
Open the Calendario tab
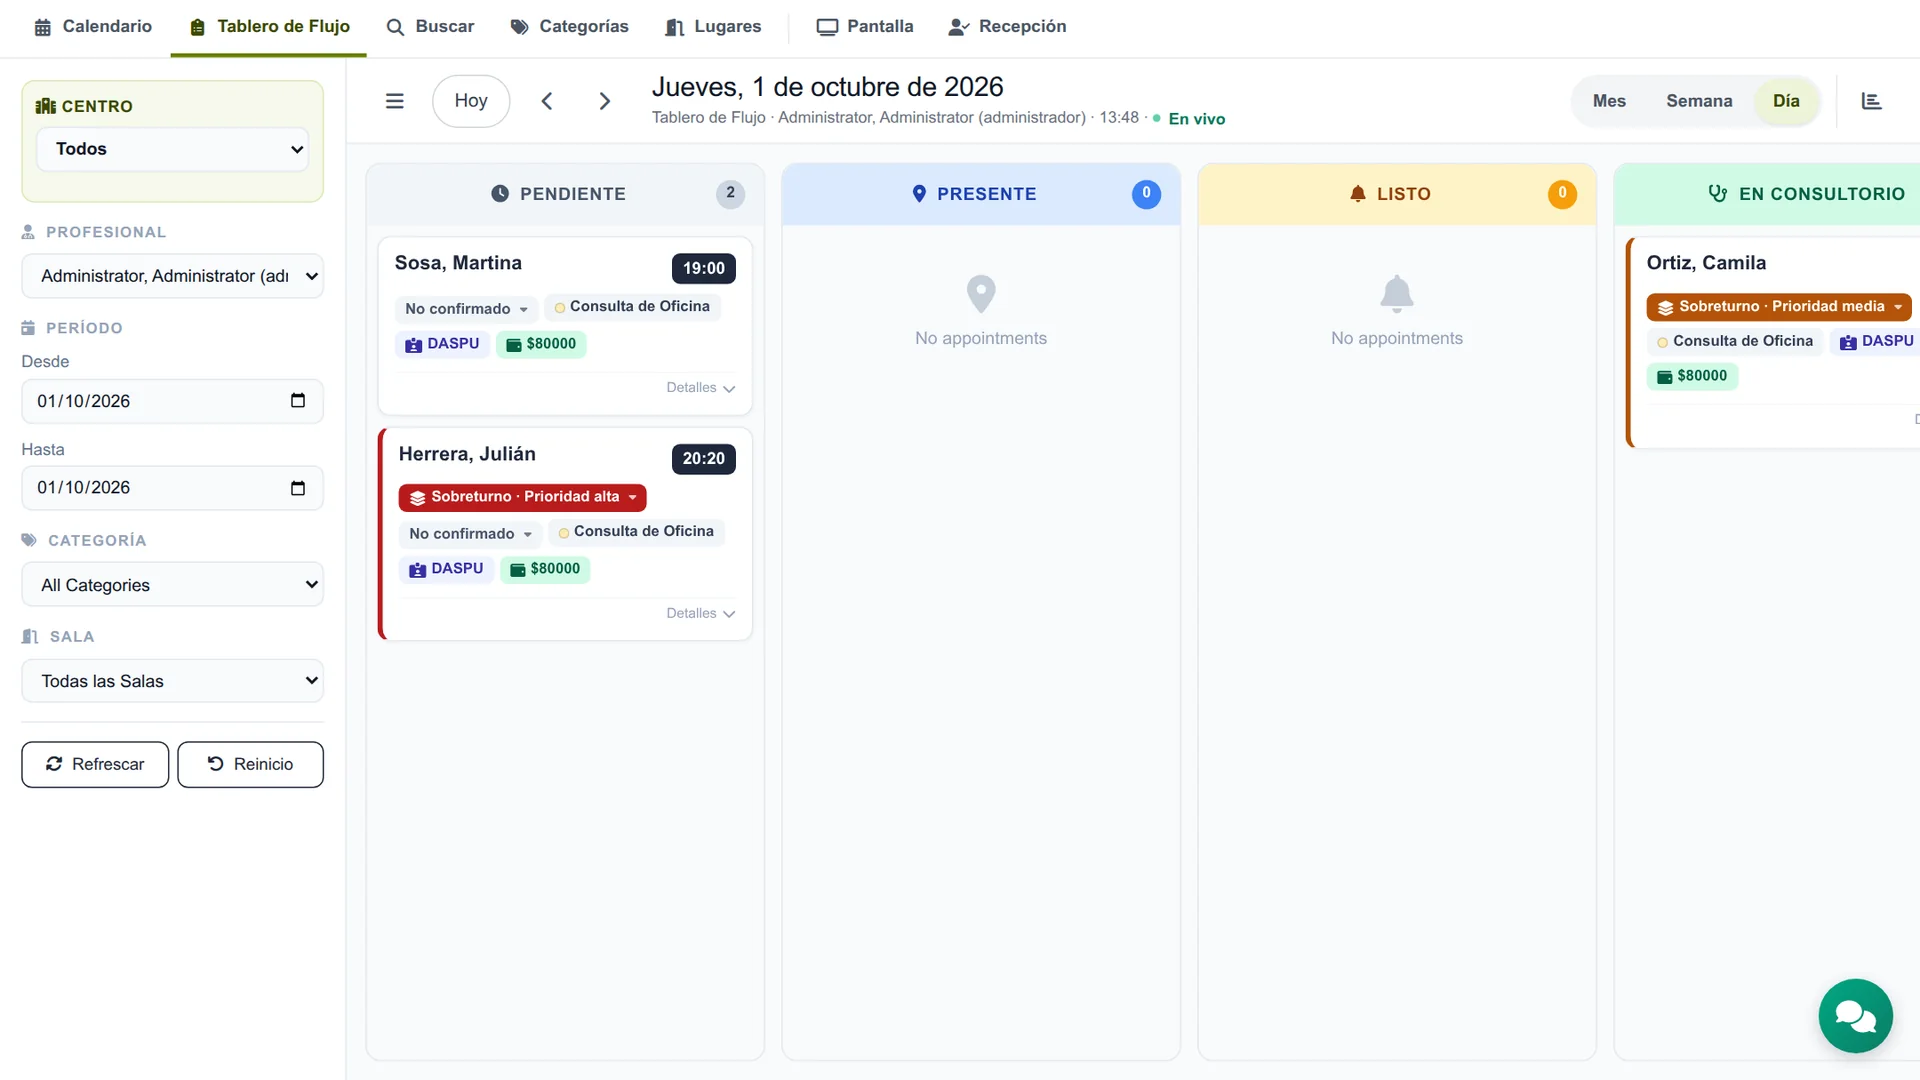click(93, 27)
